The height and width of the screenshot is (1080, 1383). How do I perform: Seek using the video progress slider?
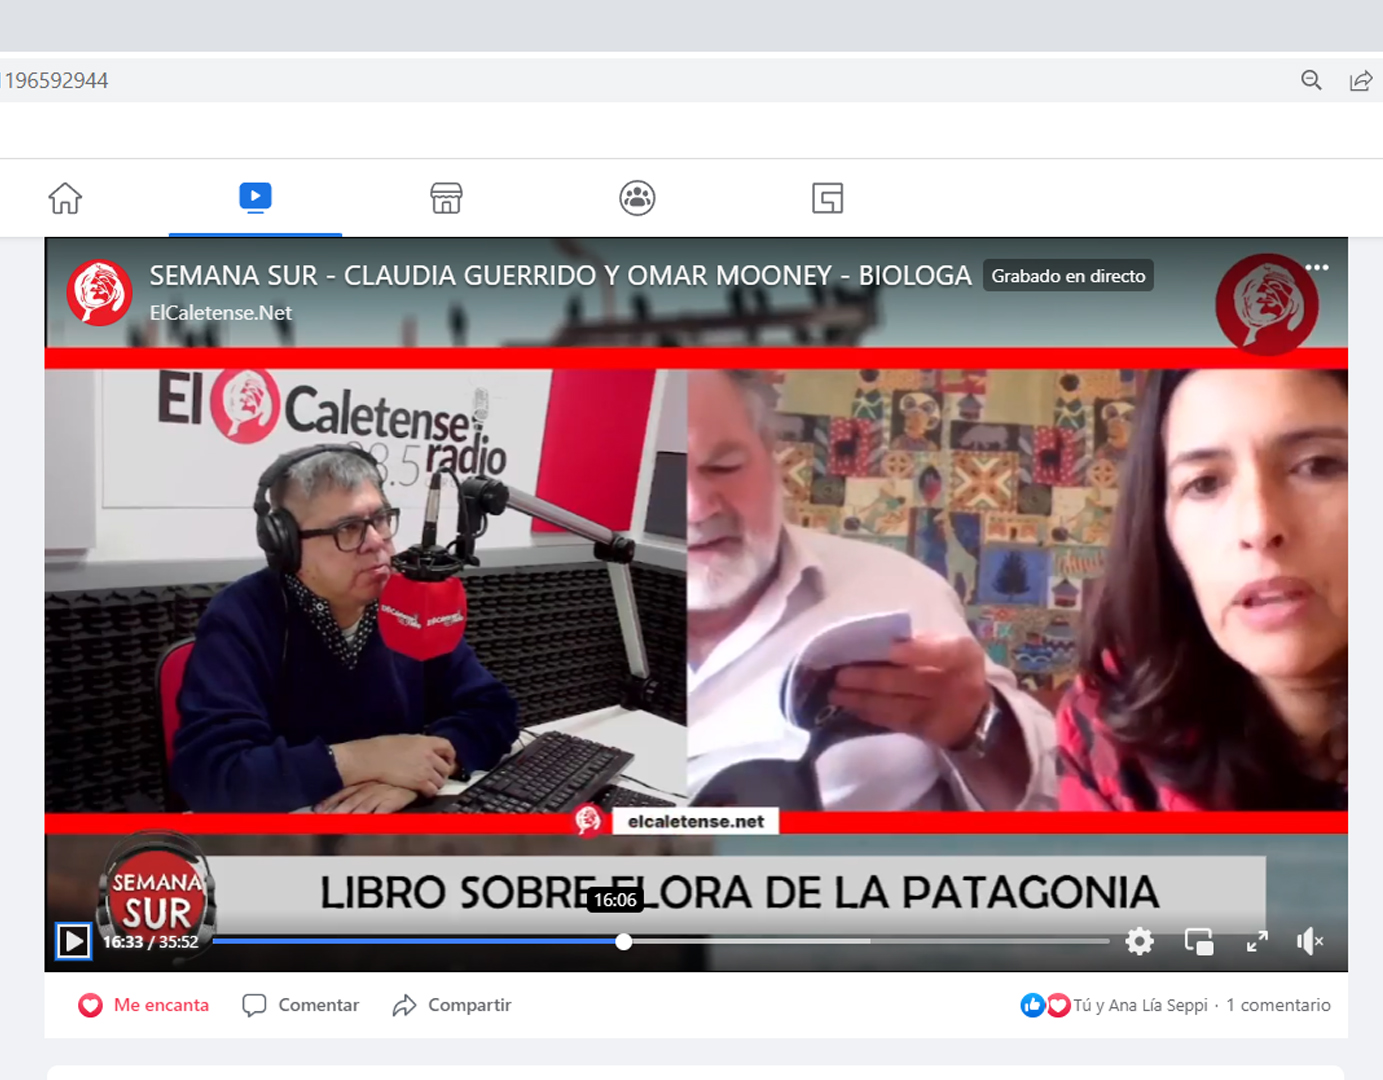(624, 941)
